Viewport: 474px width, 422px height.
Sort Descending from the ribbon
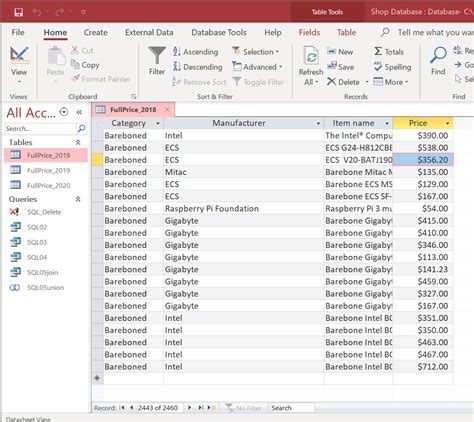click(197, 67)
